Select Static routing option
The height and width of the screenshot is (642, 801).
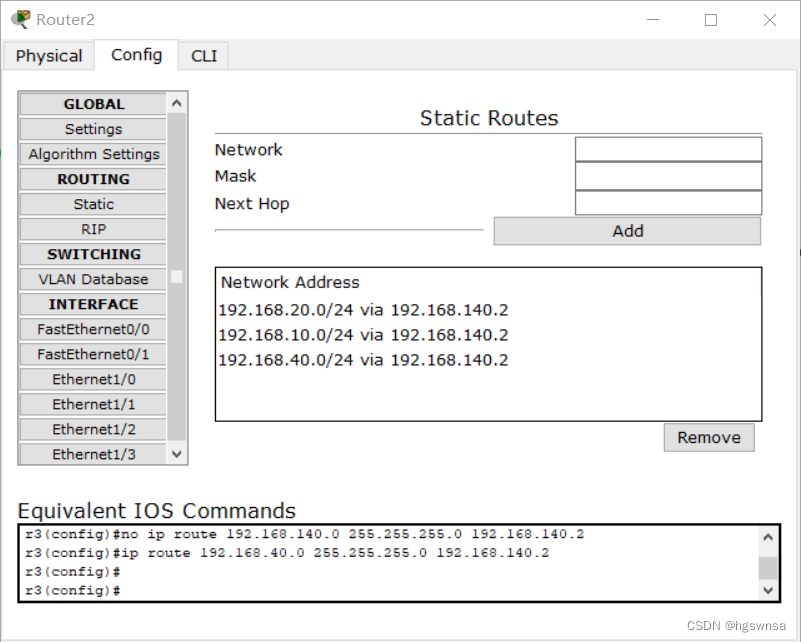pos(93,204)
